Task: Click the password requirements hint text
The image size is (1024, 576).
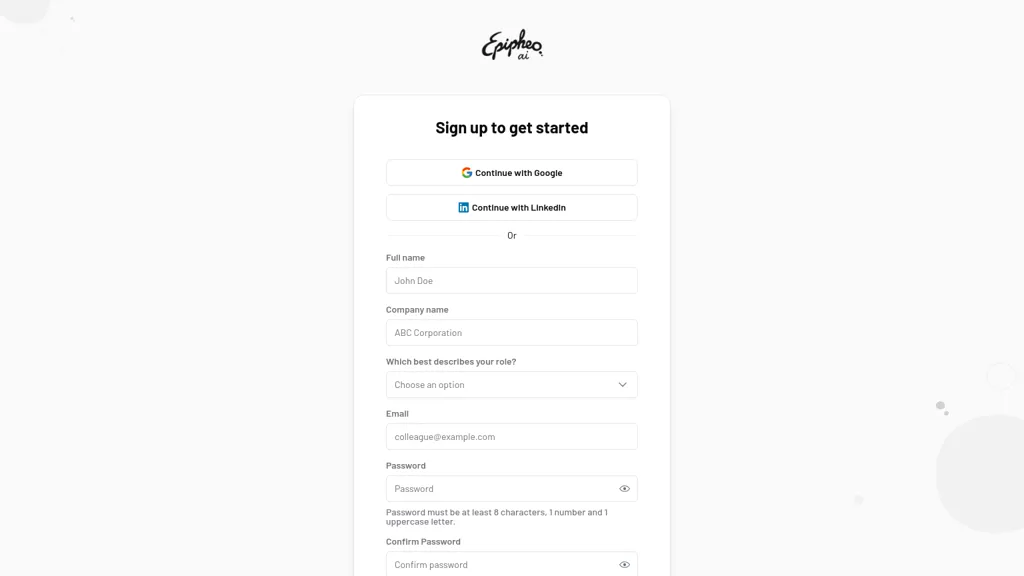Action: pyautogui.click(x=496, y=517)
